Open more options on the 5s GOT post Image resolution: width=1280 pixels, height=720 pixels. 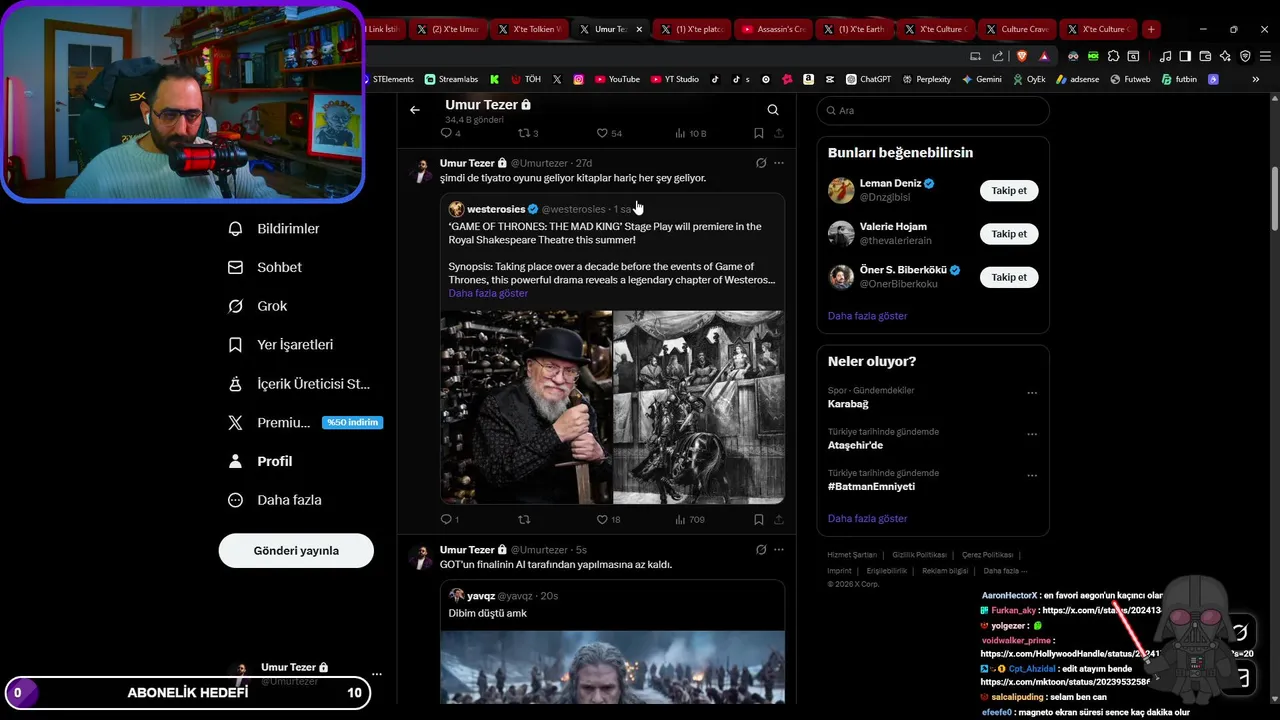tap(779, 550)
